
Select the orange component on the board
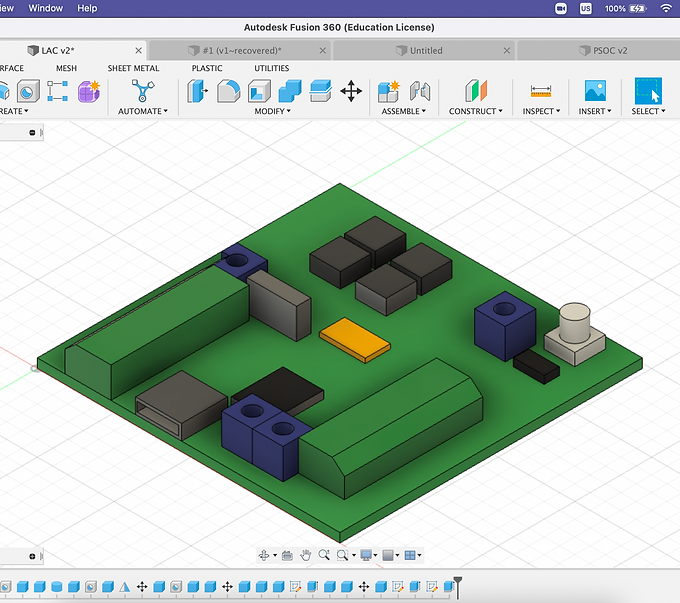pos(355,340)
